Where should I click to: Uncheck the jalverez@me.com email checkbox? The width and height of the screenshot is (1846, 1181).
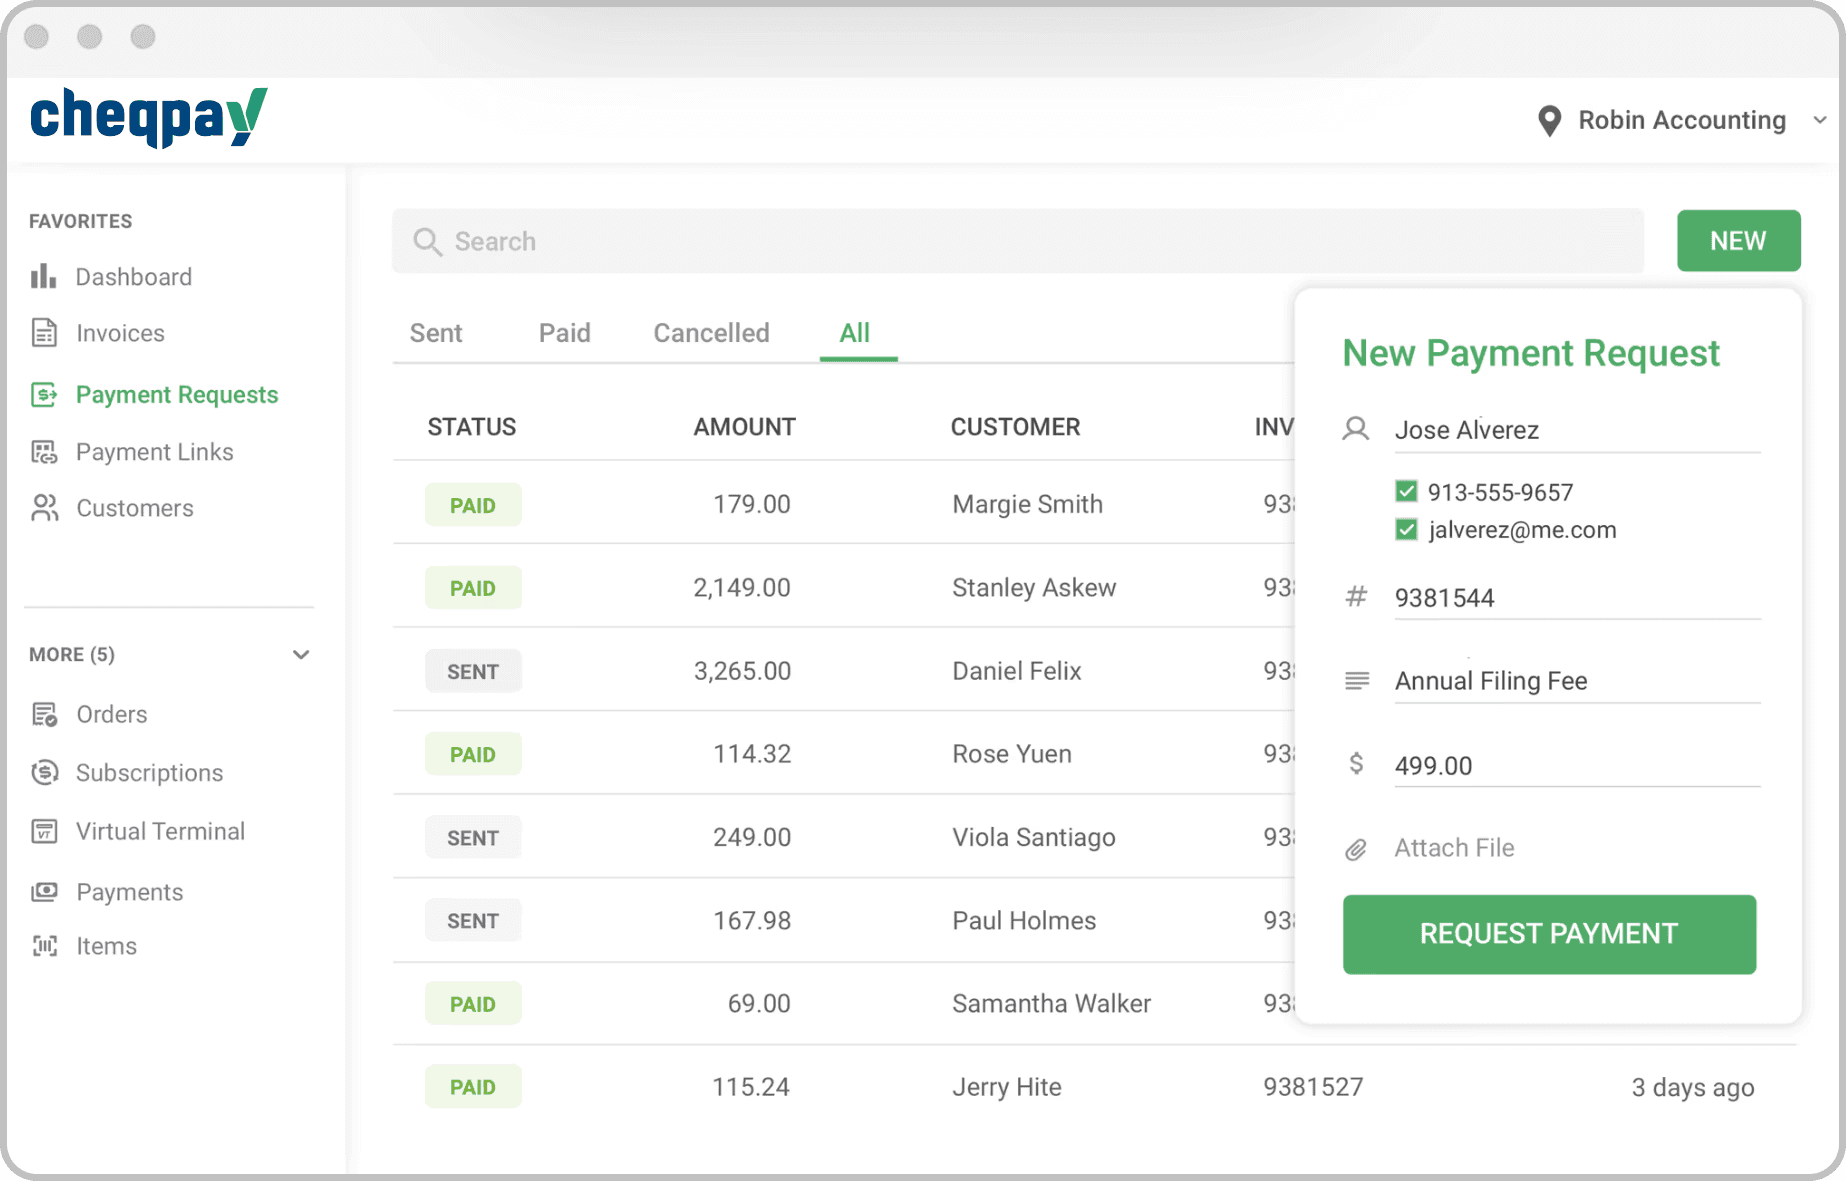point(1406,529)
